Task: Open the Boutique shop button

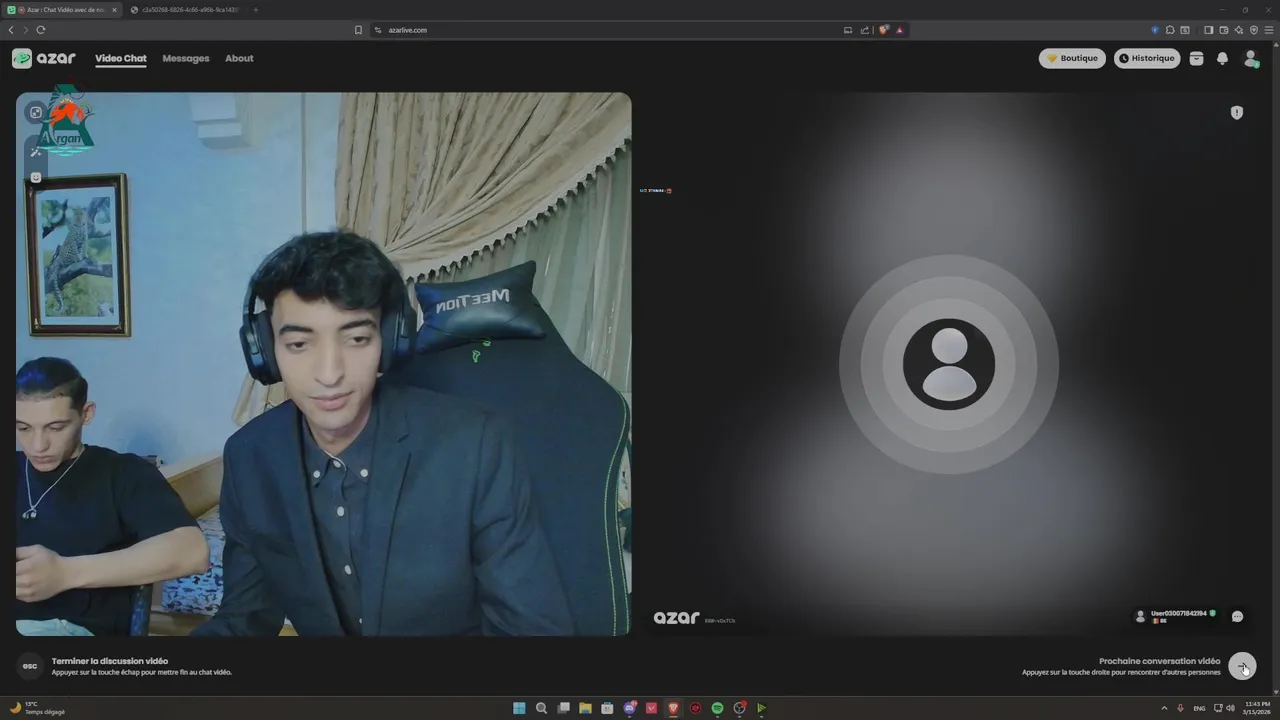Action: pos(1072,58)
